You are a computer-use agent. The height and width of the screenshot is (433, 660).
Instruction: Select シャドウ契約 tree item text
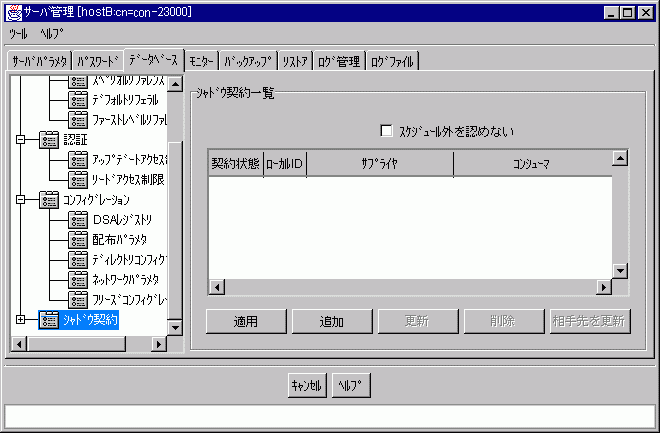(x=90, y=320)
